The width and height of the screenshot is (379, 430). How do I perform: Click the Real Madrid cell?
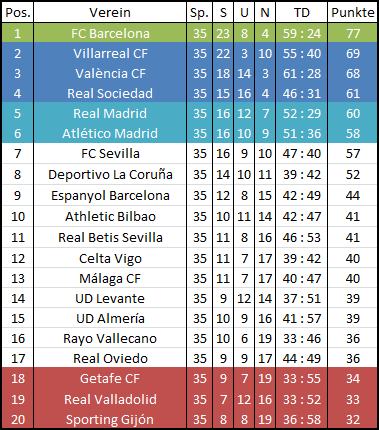point(110,113)
